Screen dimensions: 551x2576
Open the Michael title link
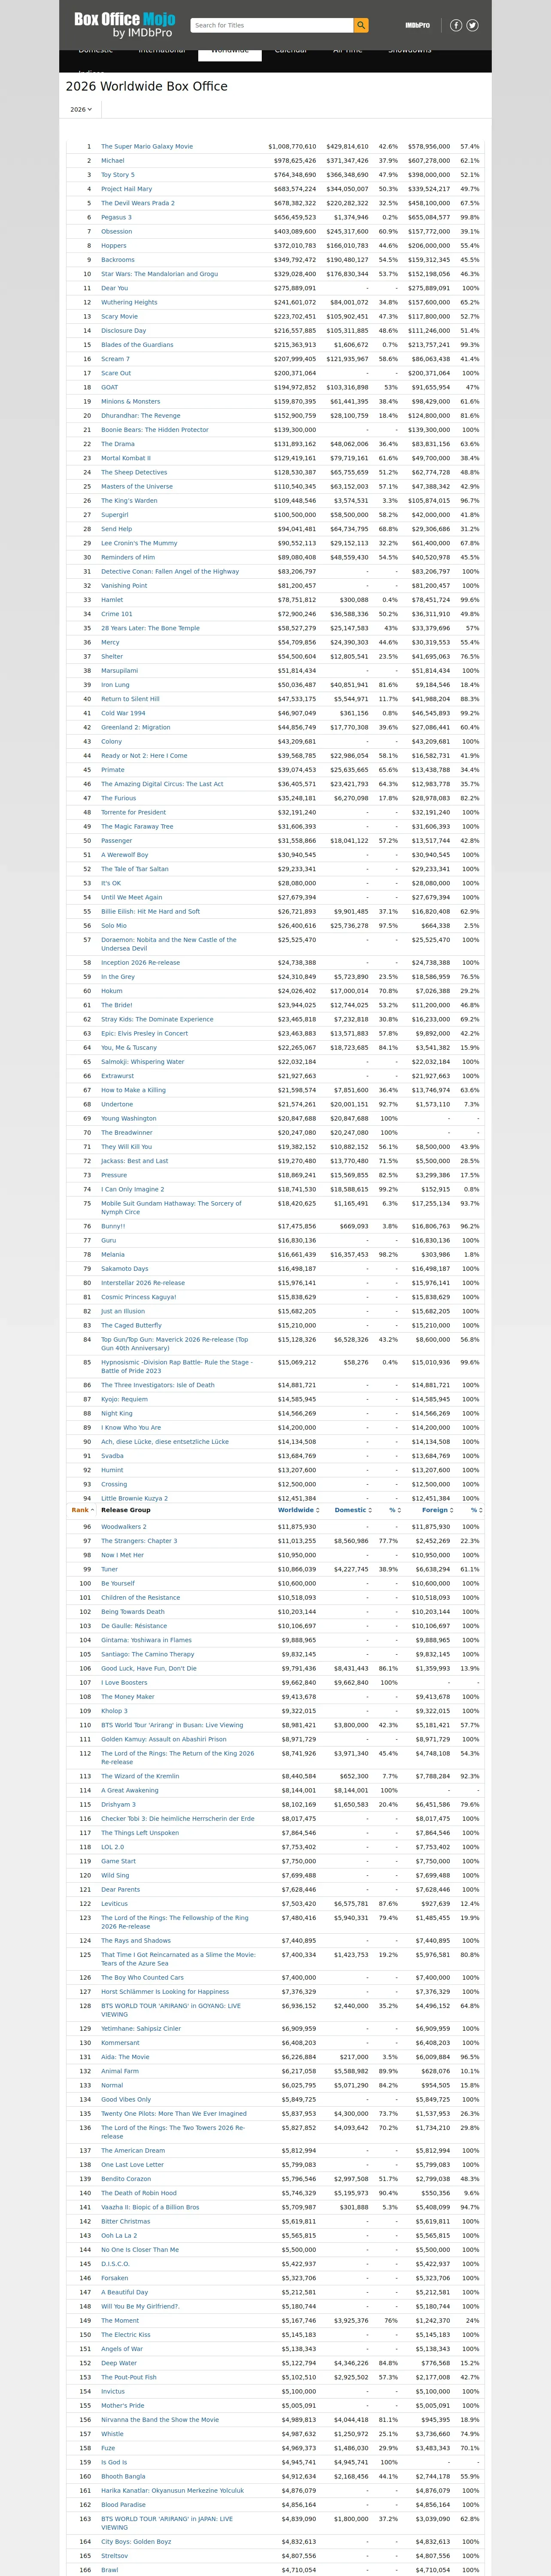(113, 160)
